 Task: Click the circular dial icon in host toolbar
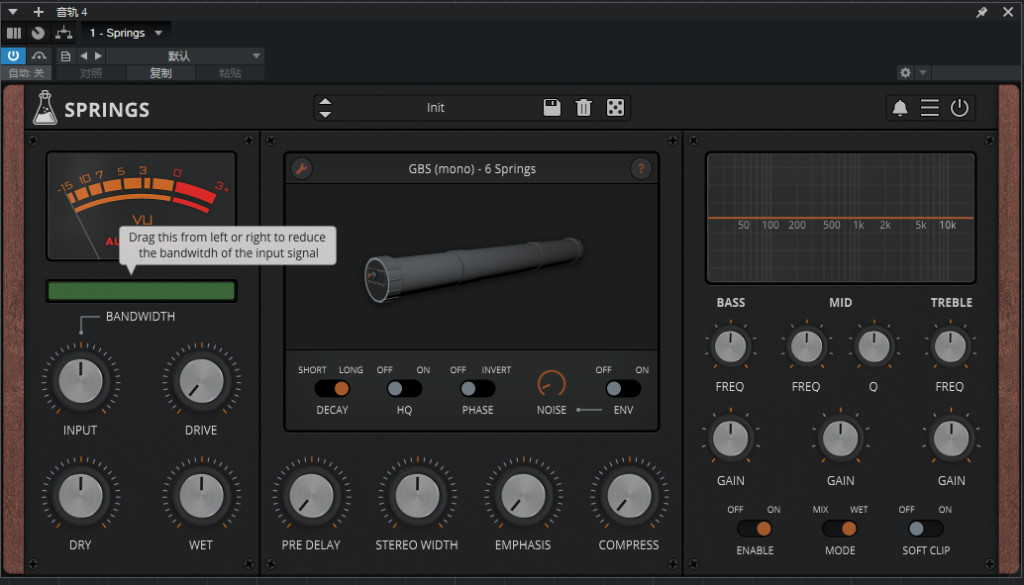pos(39,33)
